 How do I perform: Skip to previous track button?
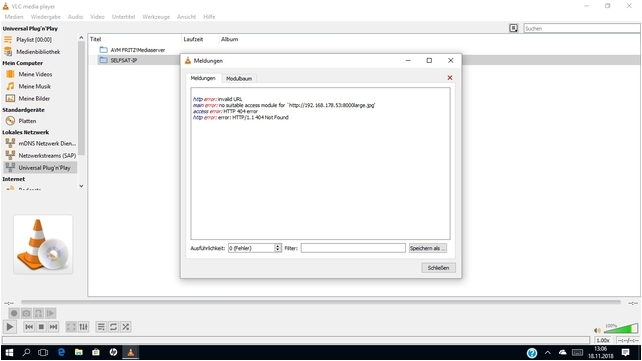point(29,327)
